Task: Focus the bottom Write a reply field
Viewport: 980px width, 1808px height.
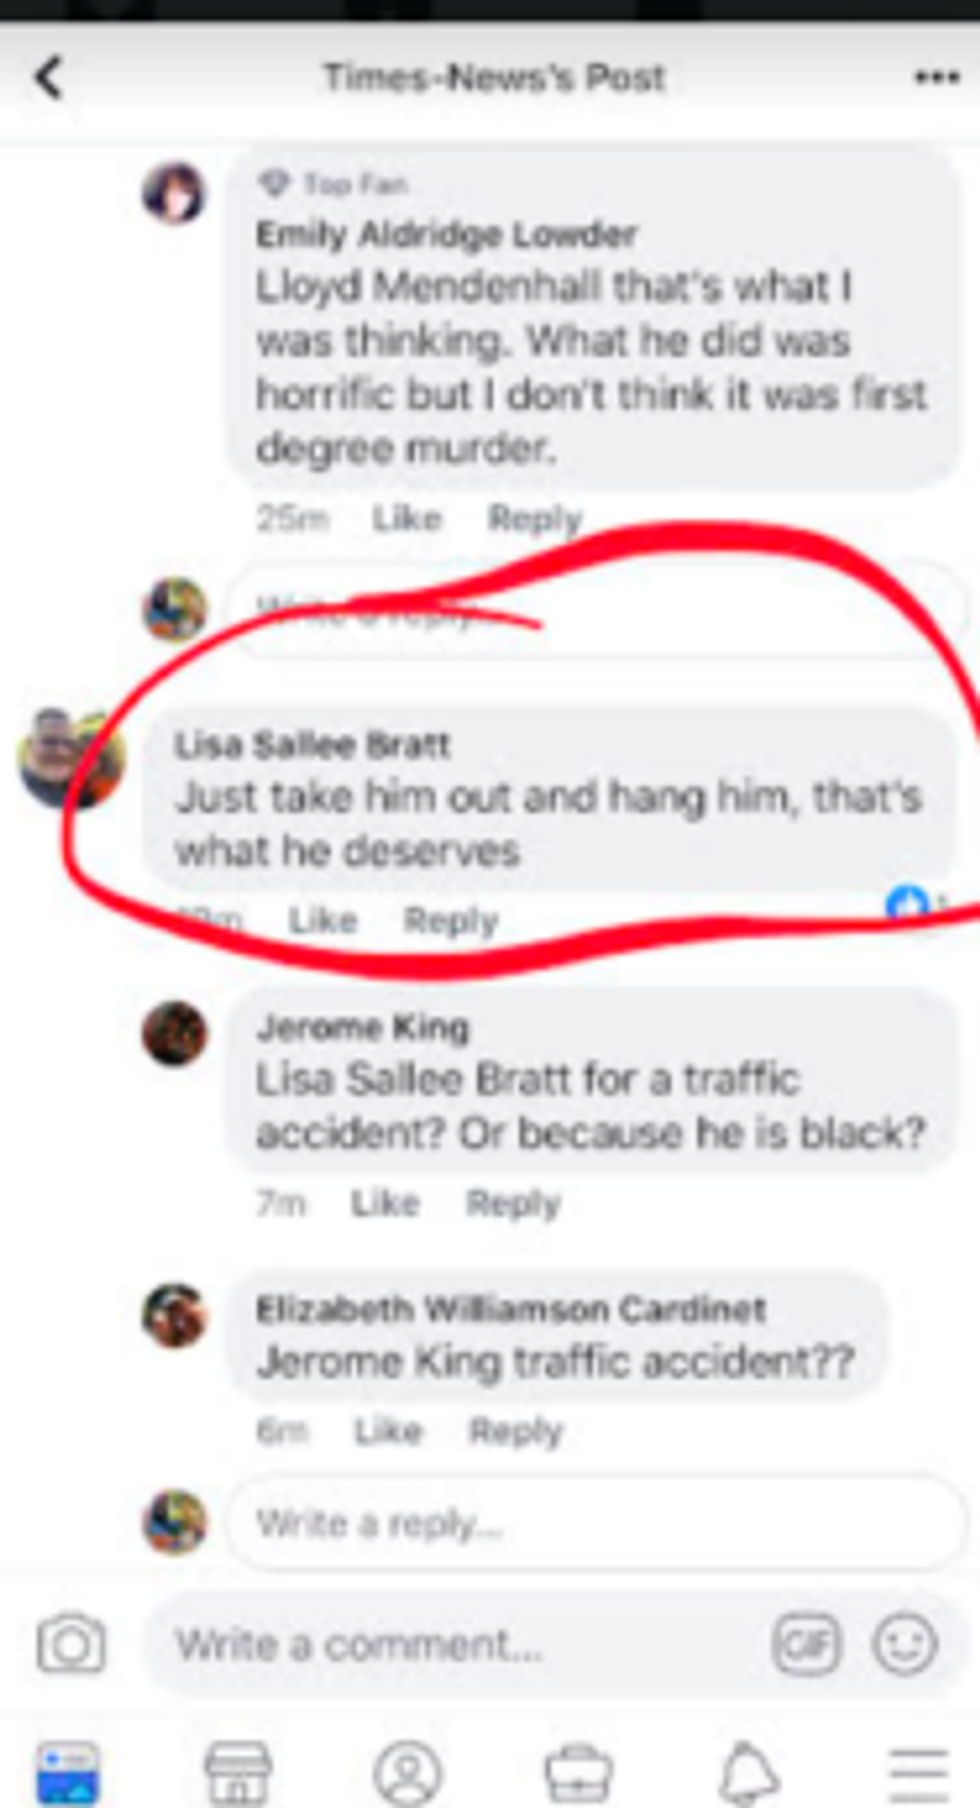Action: (596, 1524)
